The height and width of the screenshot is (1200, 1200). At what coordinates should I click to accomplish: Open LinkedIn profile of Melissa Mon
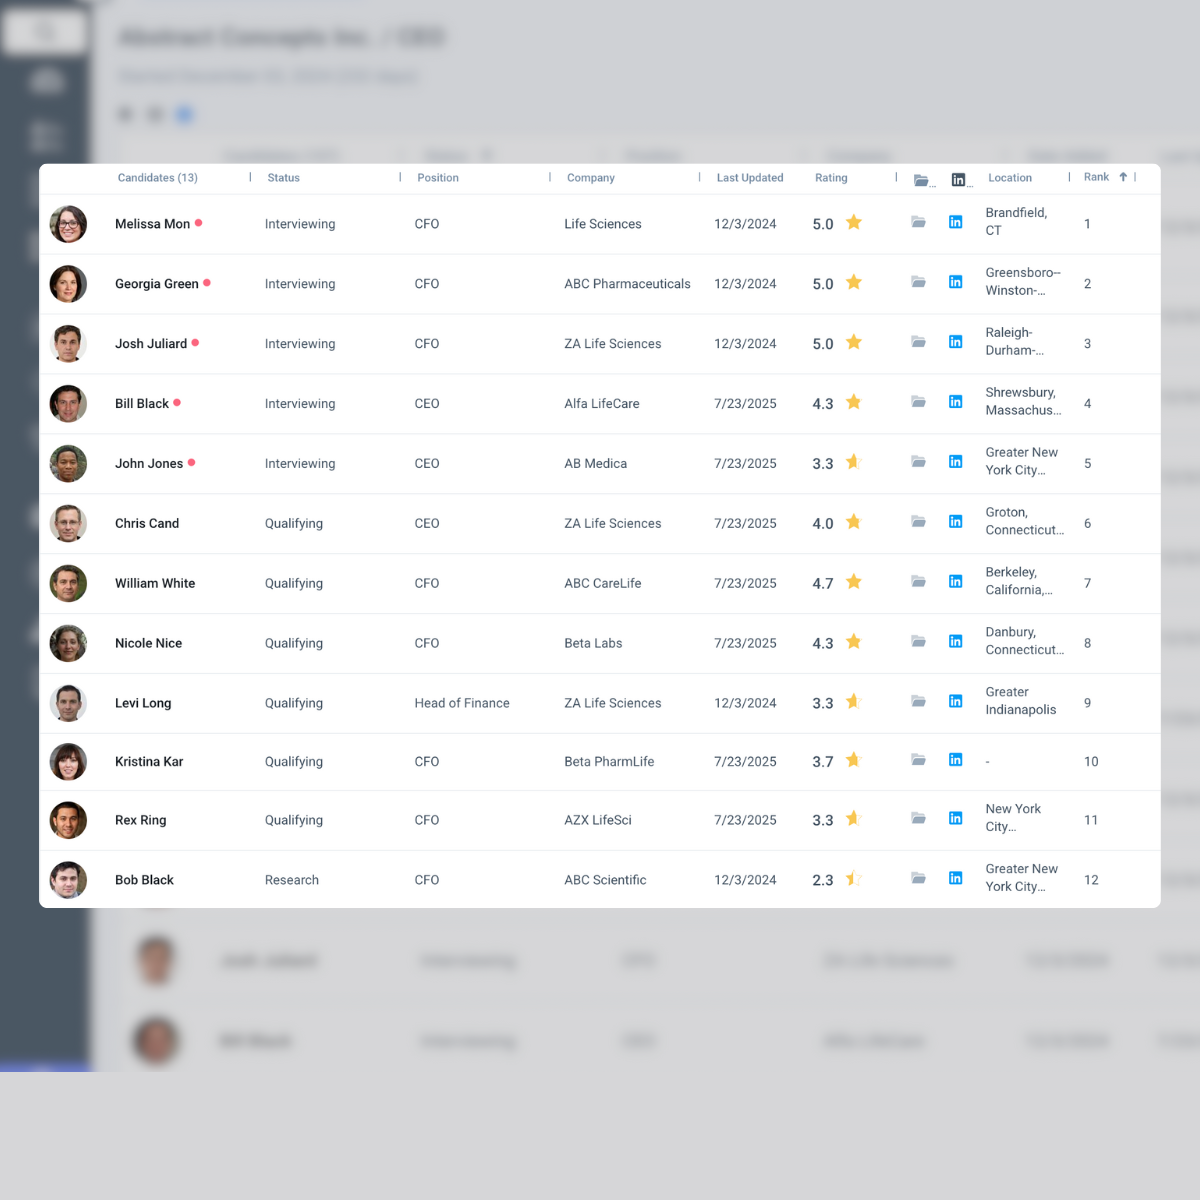coord(956,222)
